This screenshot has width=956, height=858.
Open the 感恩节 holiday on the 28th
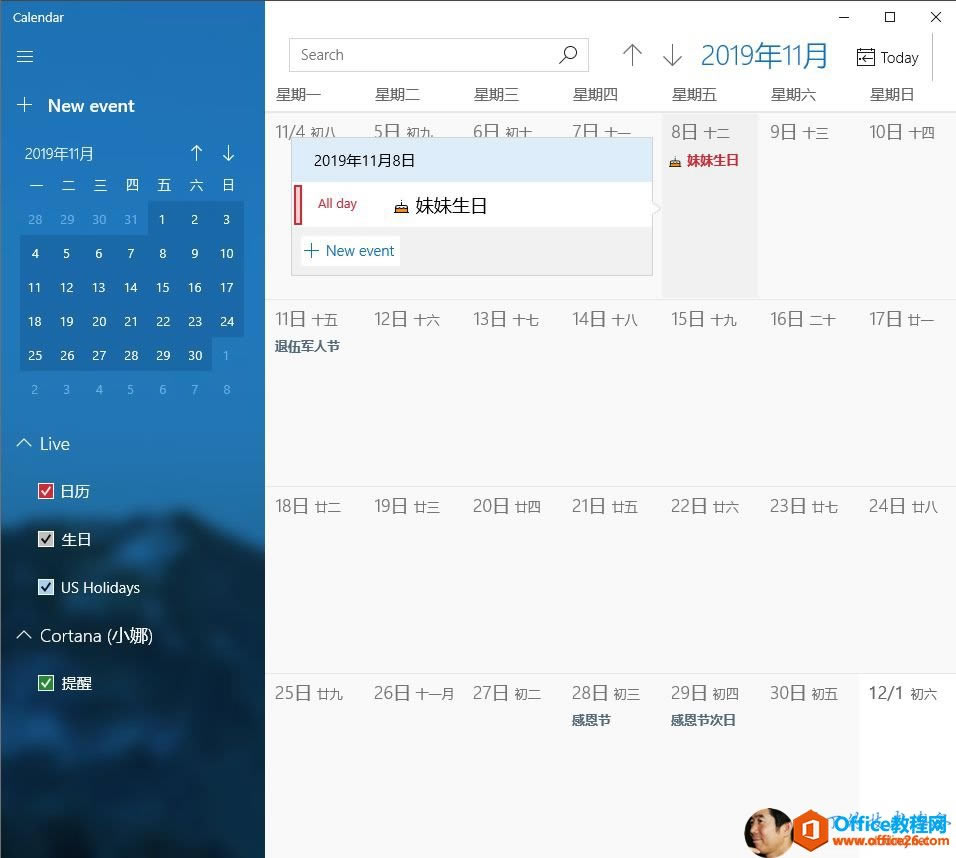[591, 720]
